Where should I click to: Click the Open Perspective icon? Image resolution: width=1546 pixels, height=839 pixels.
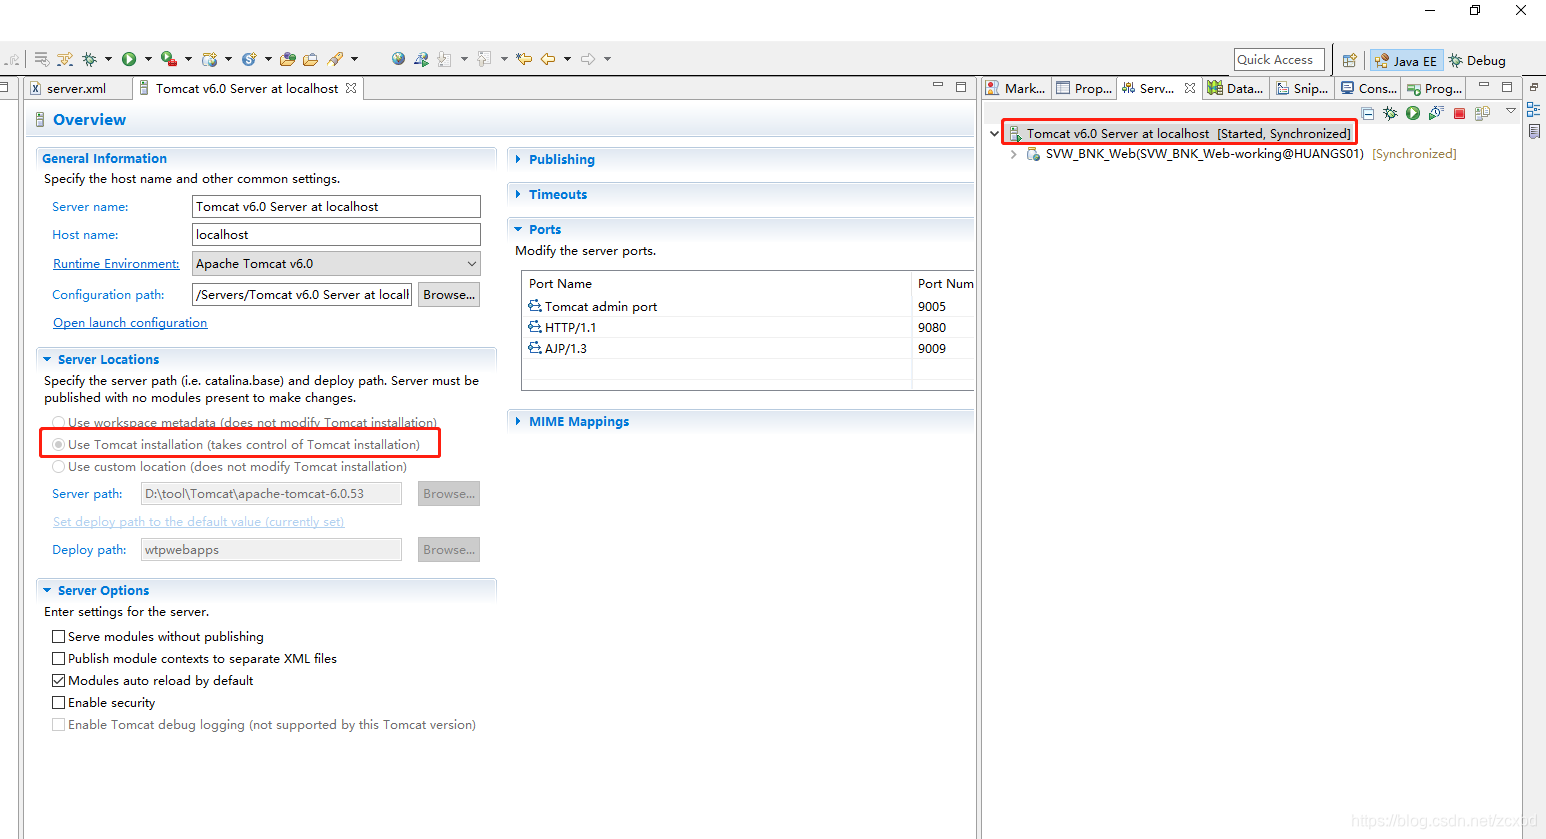[1350, 60]
